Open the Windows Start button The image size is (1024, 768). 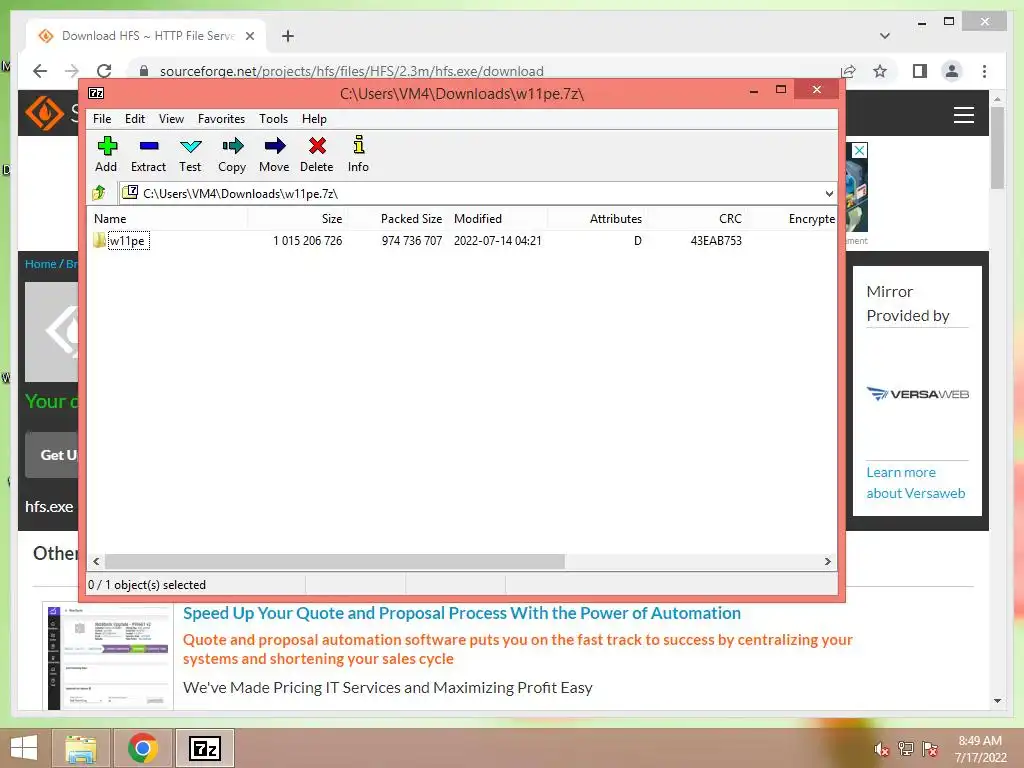[24, 748]
